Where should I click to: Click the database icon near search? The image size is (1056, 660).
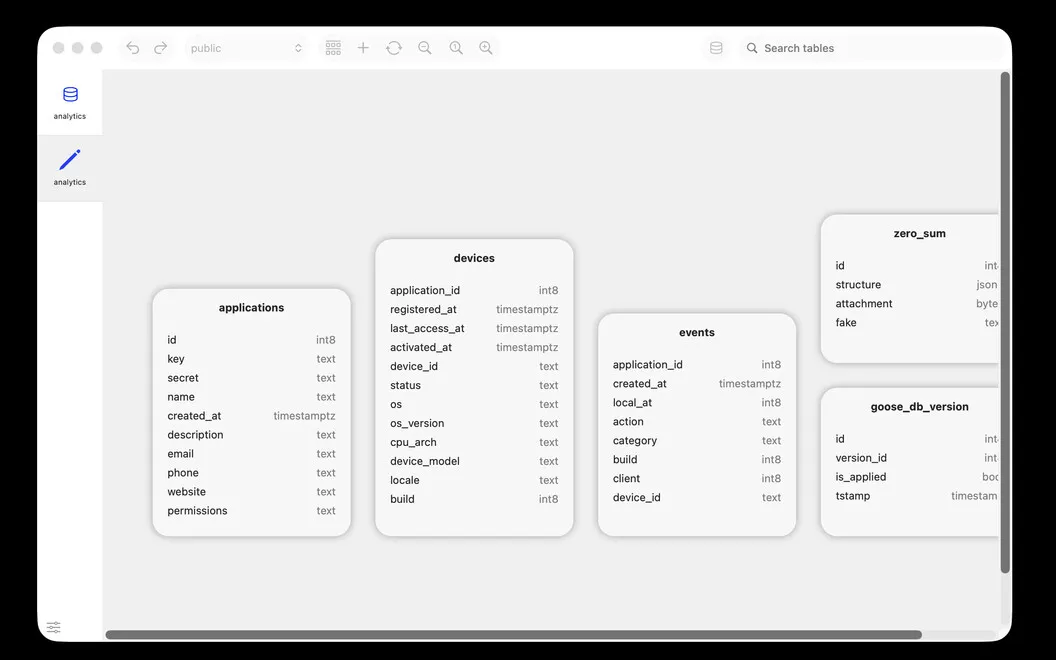(716, 48)
